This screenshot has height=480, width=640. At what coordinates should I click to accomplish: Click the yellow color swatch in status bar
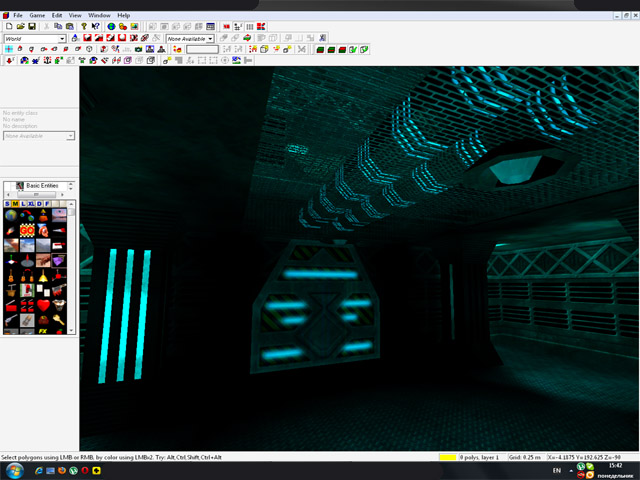pyautogui.click(x=447, y=457)
